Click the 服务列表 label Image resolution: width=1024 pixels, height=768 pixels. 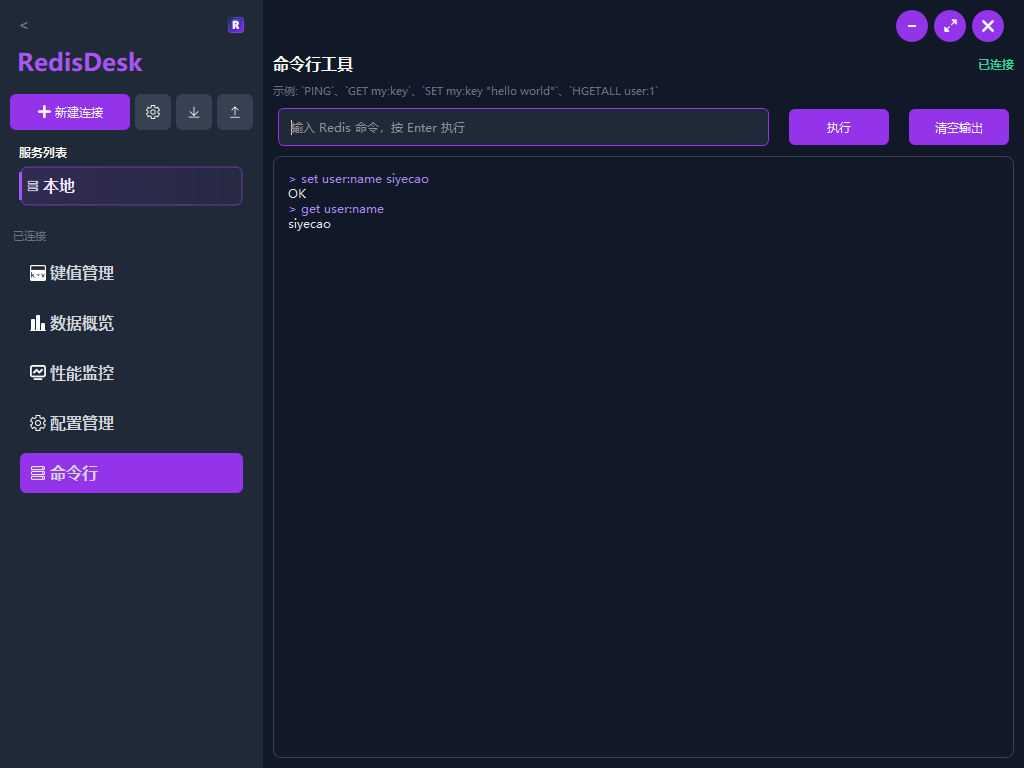(43, 153)
